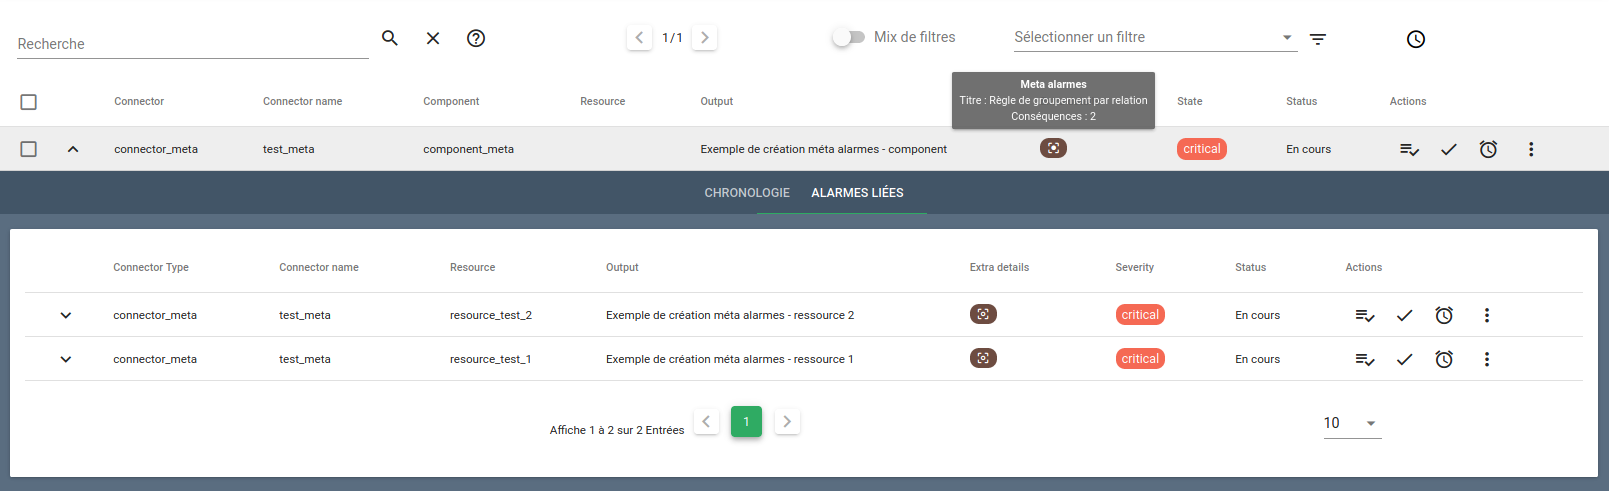Click 'Exemple de création méta alarmes - component' text
Screen dimensions: 1609x491
[824, 149]
